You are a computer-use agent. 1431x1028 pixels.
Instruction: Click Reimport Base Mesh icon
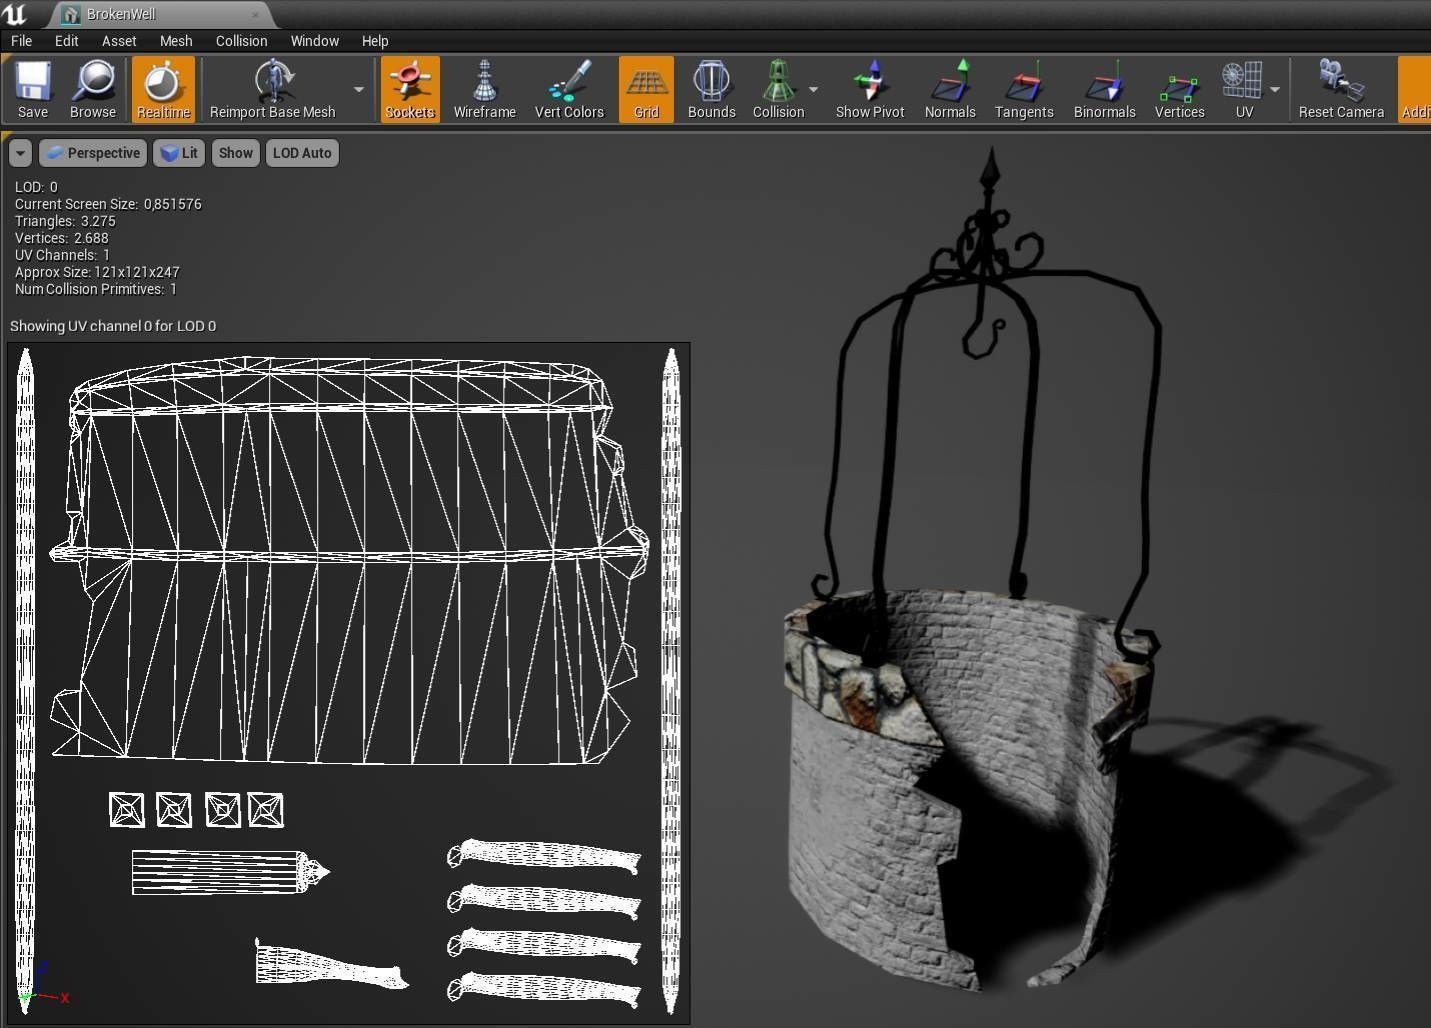pyautogui.click(x=273, y=89)
